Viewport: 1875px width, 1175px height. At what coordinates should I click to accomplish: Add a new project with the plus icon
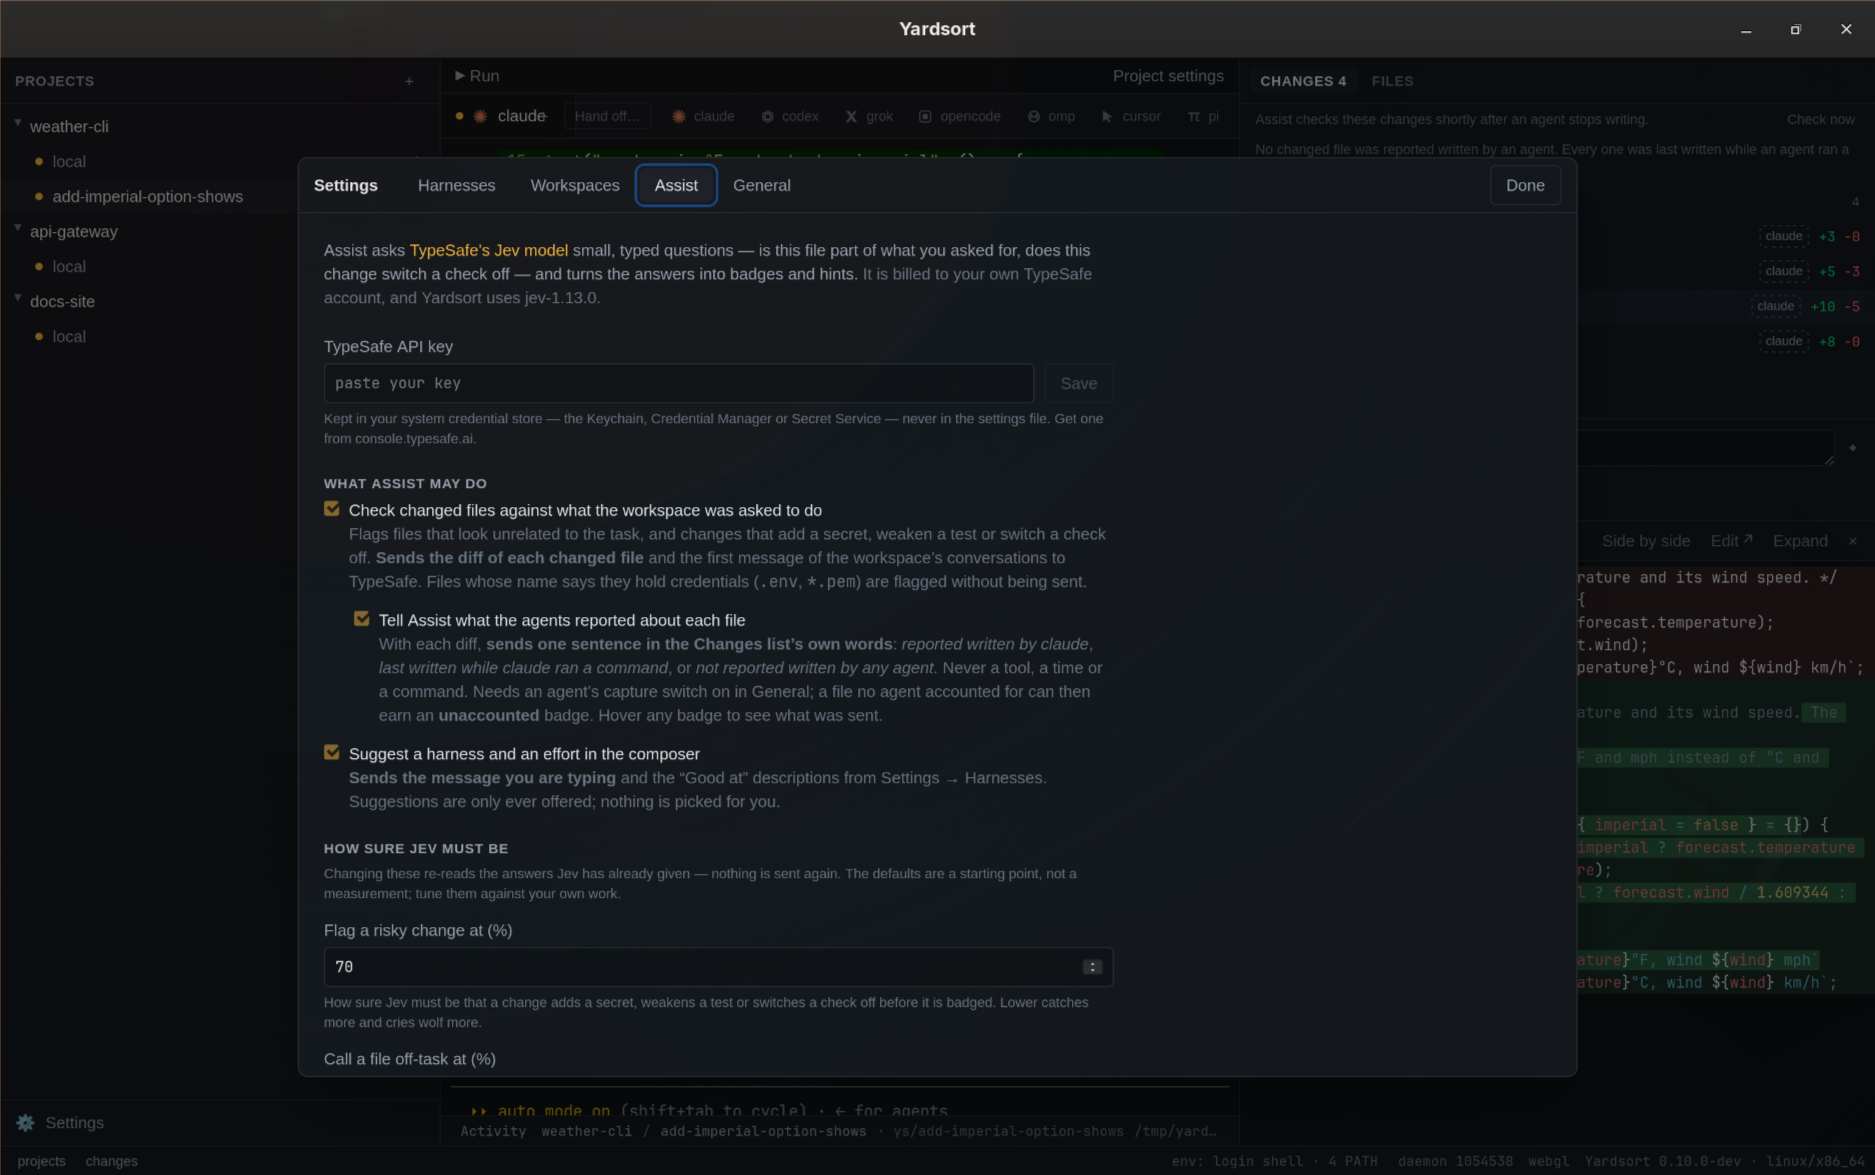pyautogui.click(x=409, y=81)
